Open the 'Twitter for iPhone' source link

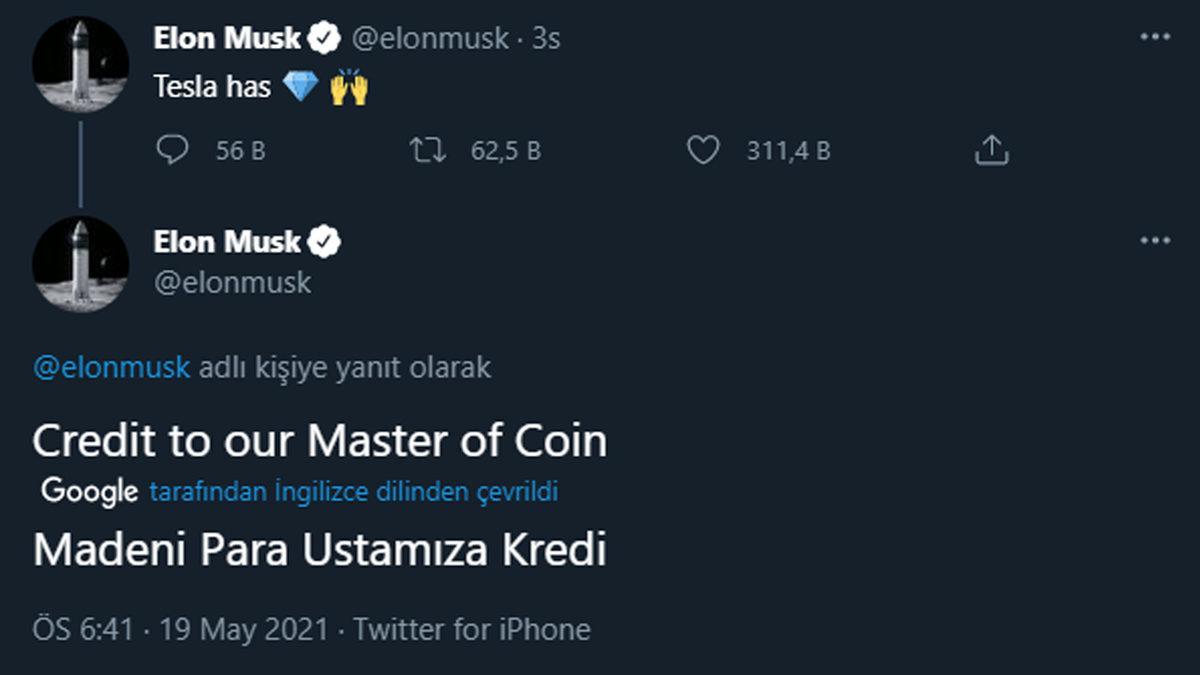tap(472, 629)
